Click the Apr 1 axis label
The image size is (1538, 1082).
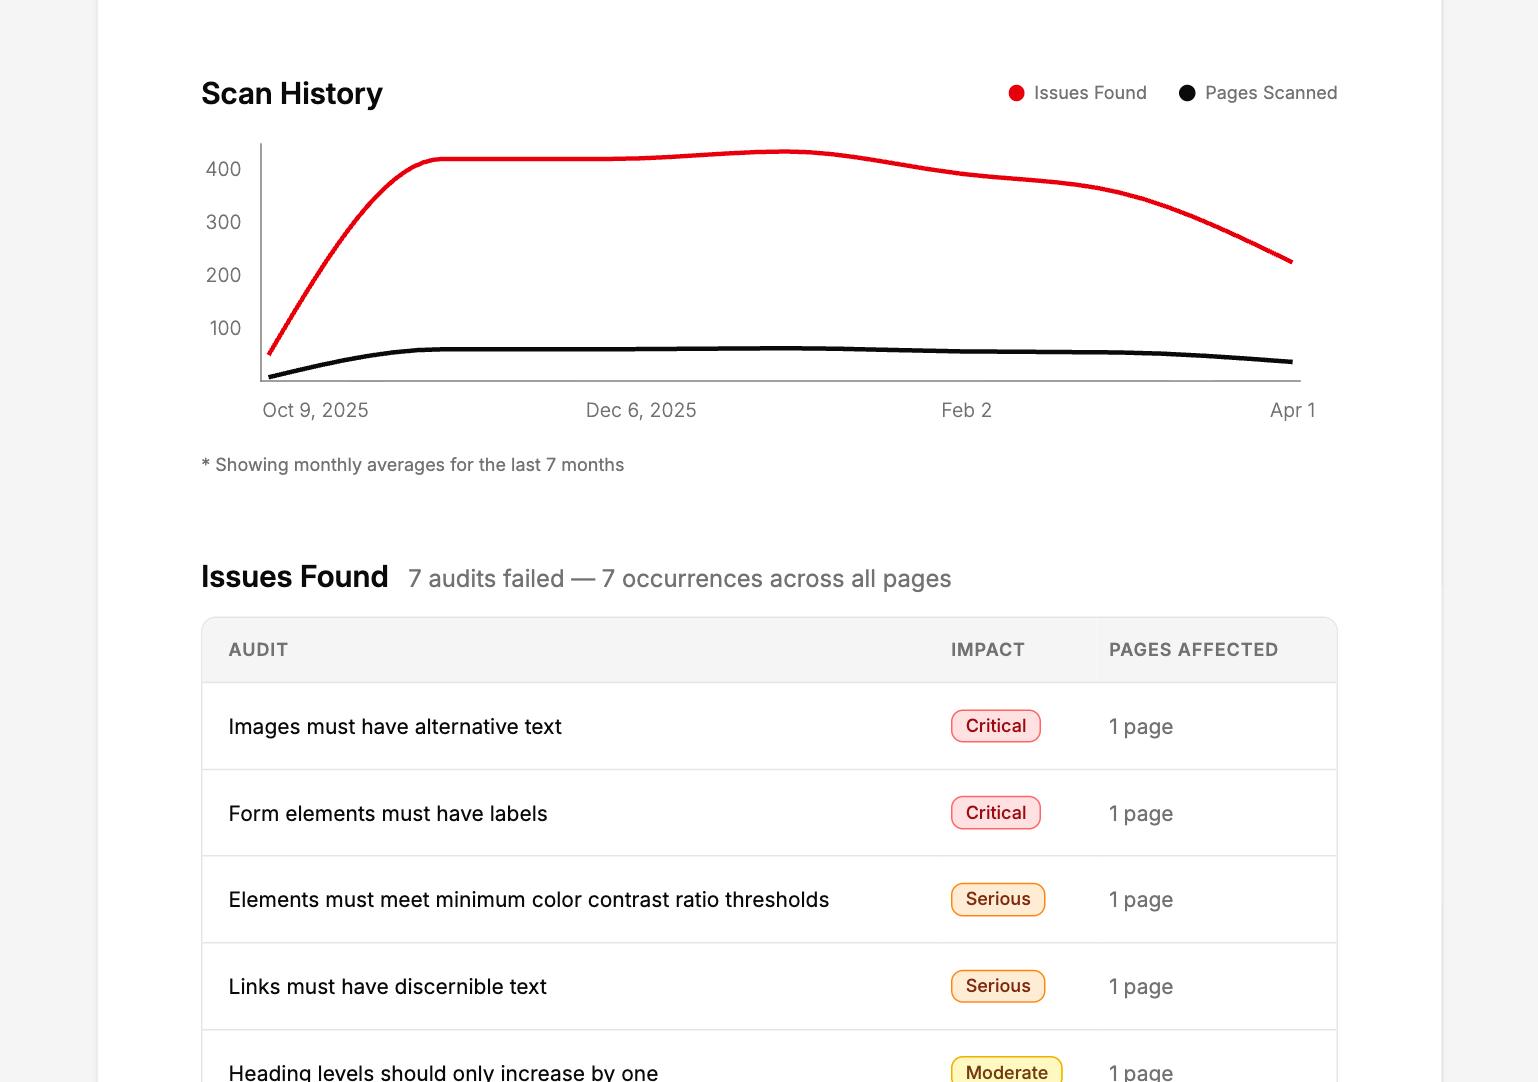[1292, 410]
